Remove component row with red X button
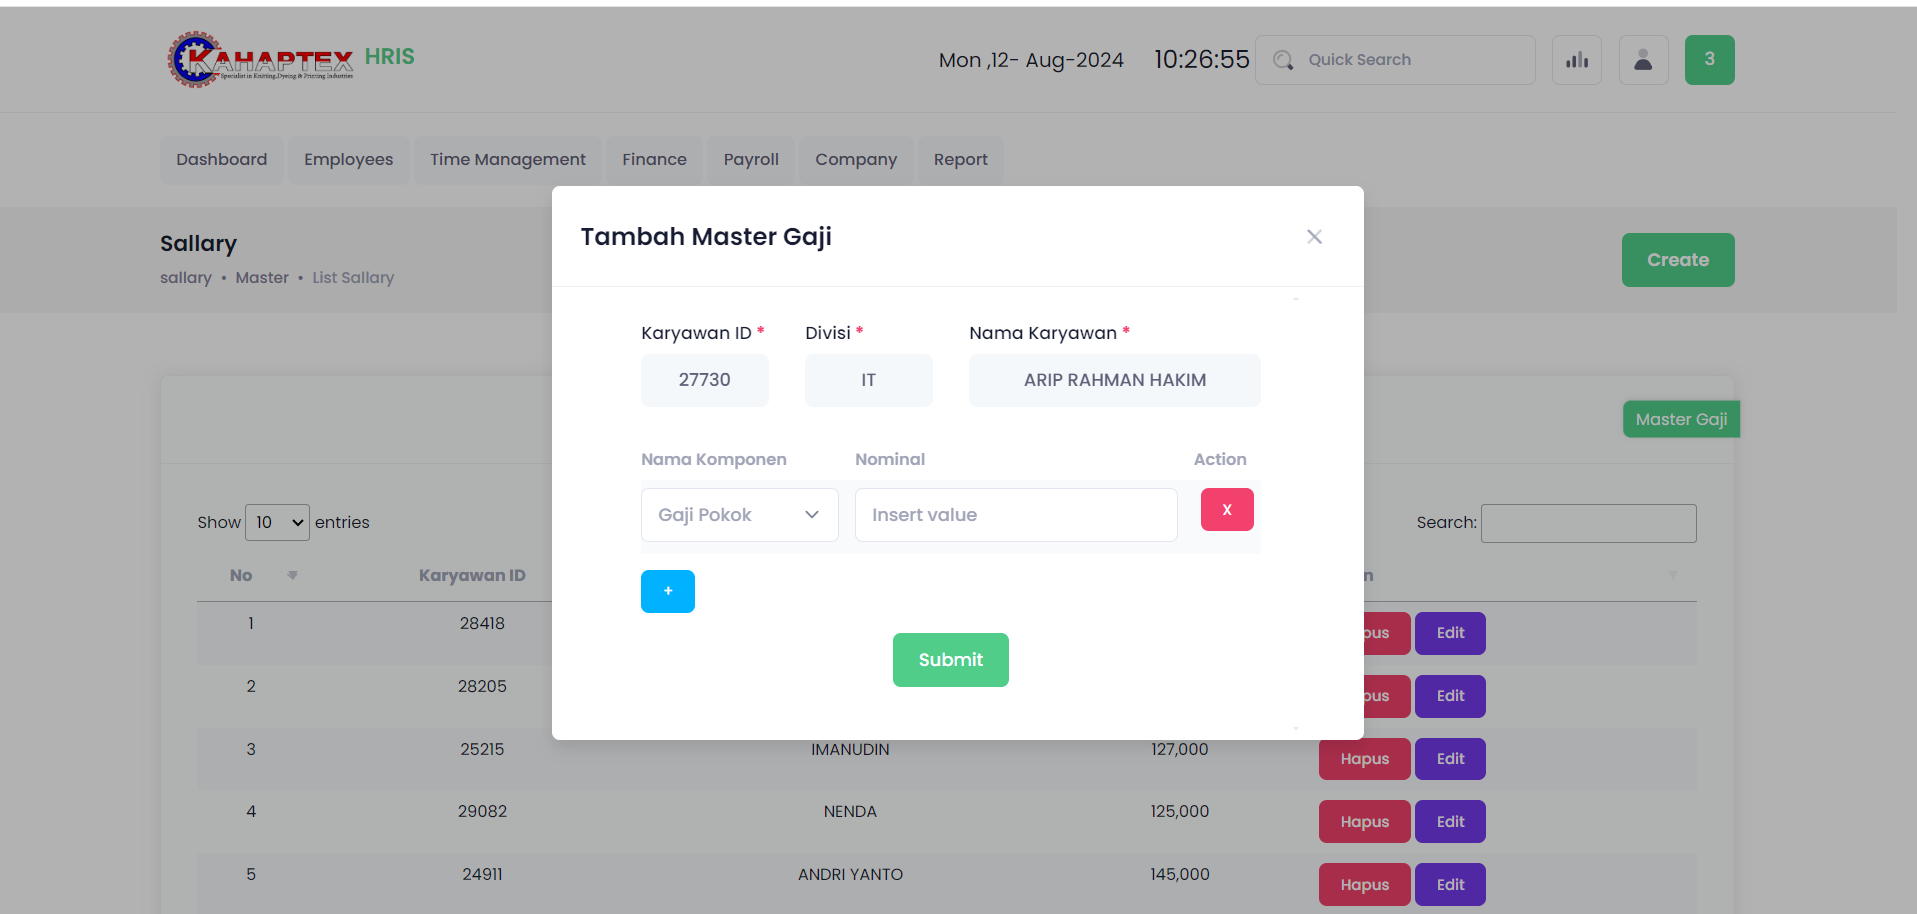The image size is (1917, 914). tap(1226, 510)
